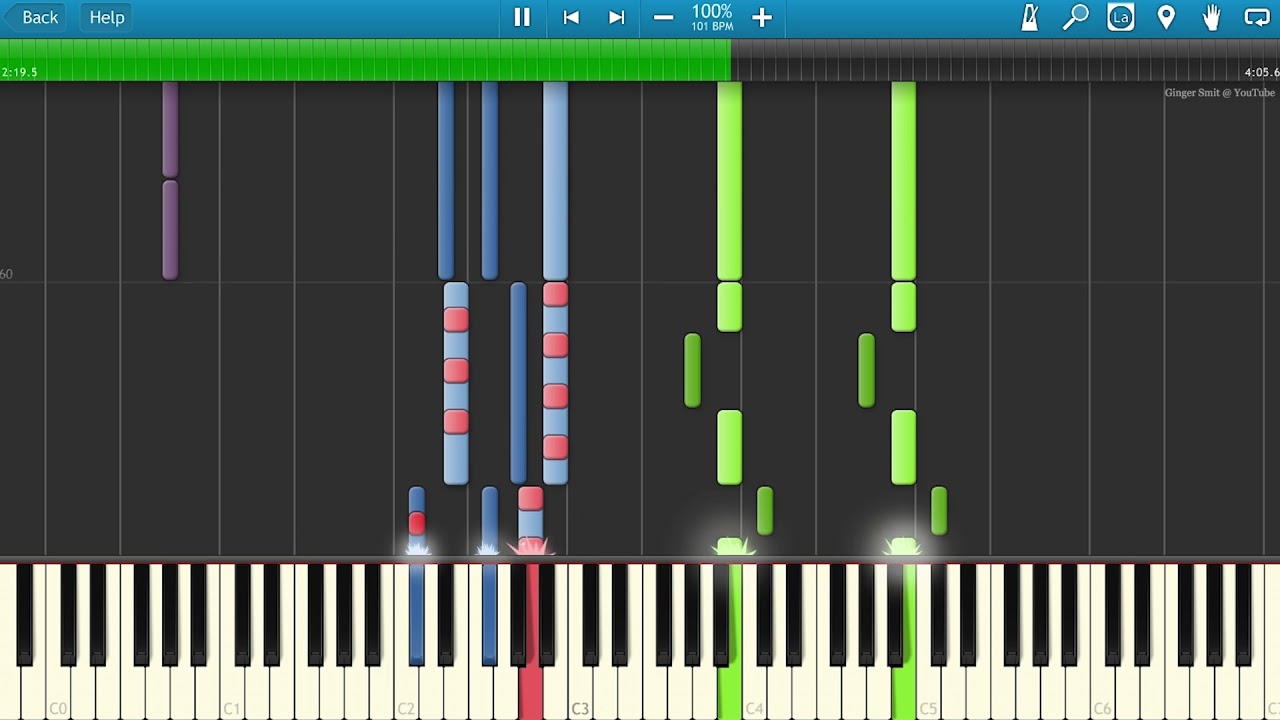Click the 100% 101 BPM tempo display
The image size is (1280, 720).
(x=712, y=17)
